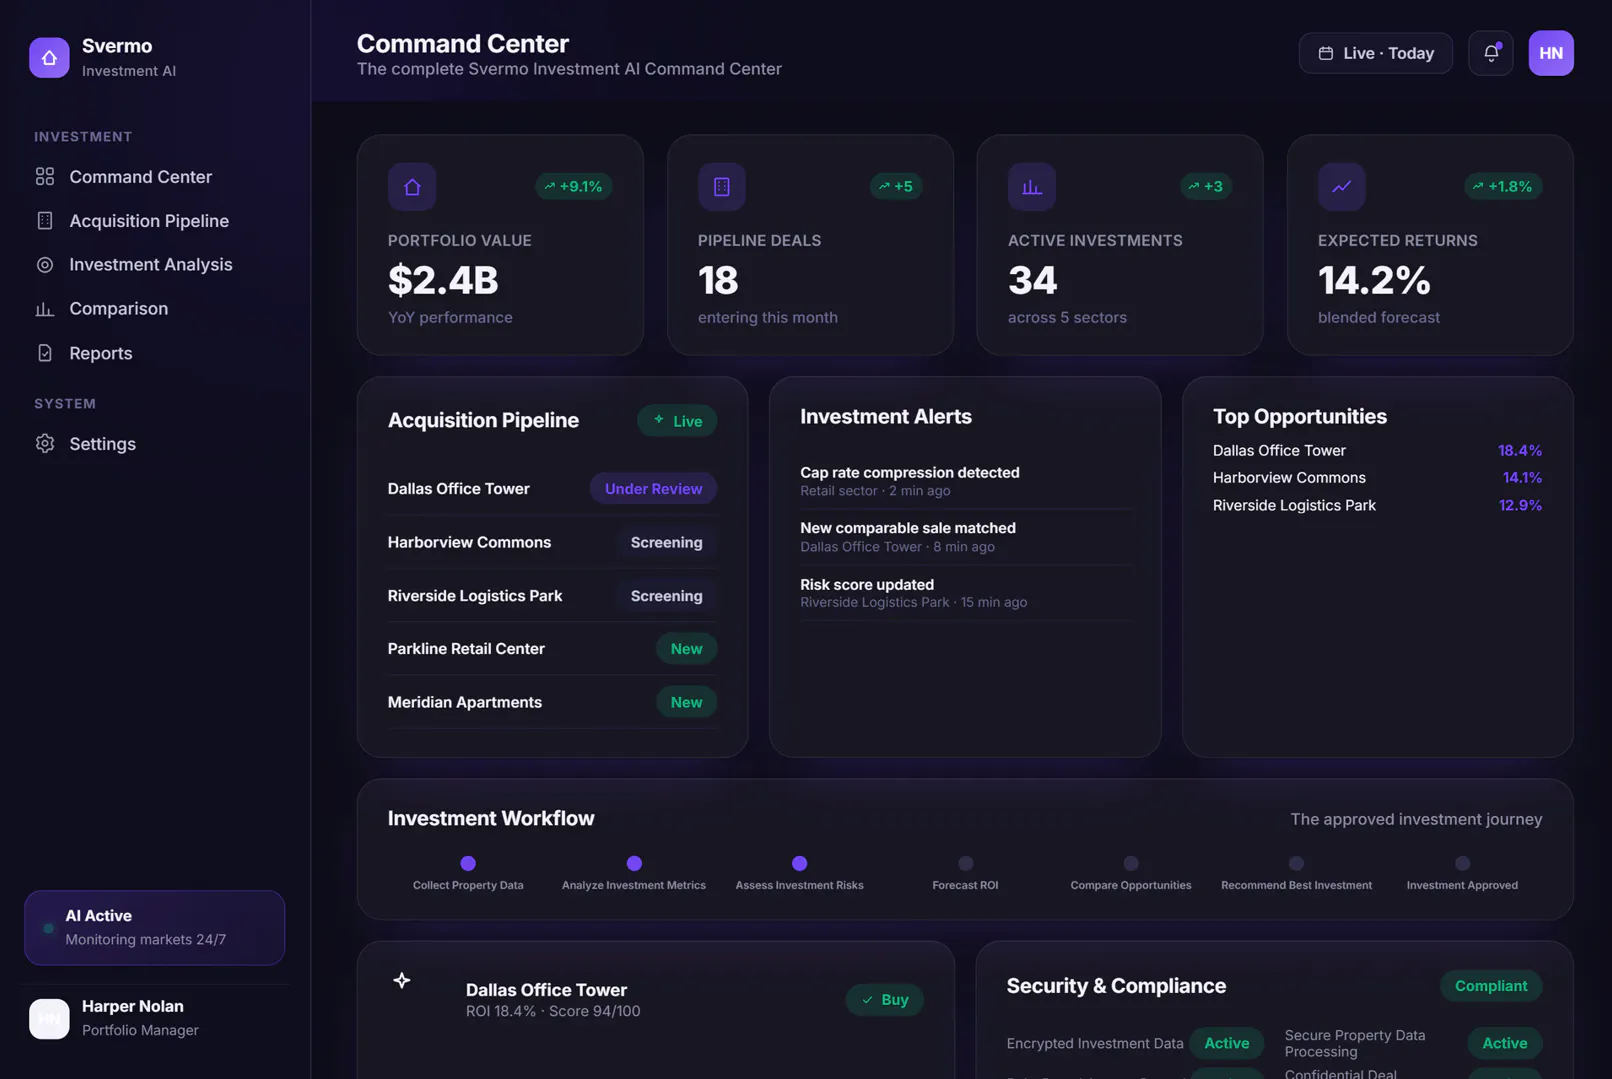
Task: Click the Investment Analysis target icon
Action: 45,265
